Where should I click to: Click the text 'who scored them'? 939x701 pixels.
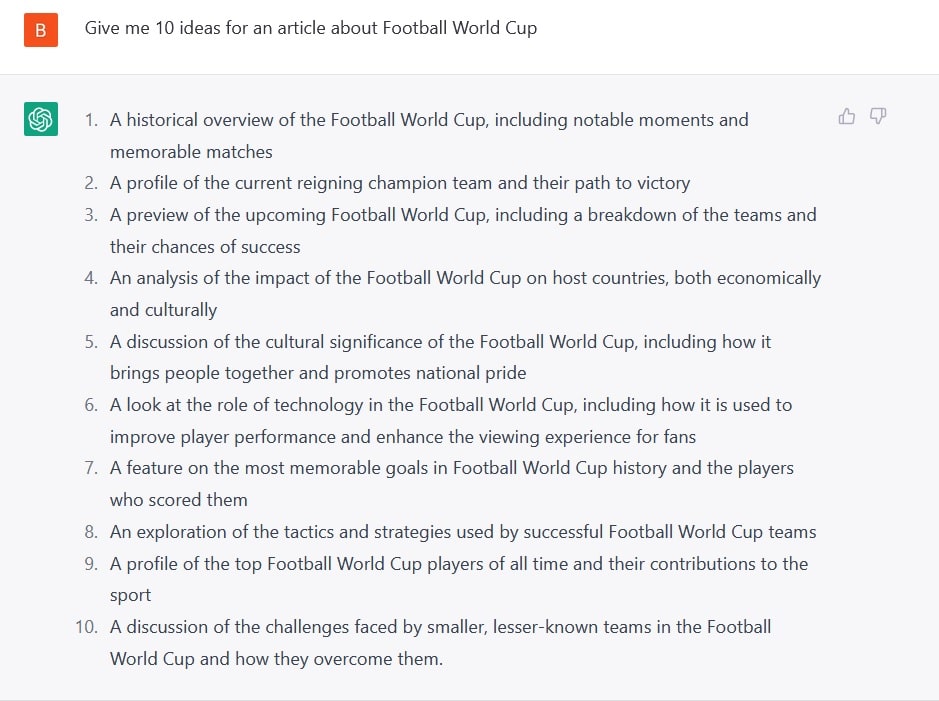pyautogui.click(x=178, y=500)
